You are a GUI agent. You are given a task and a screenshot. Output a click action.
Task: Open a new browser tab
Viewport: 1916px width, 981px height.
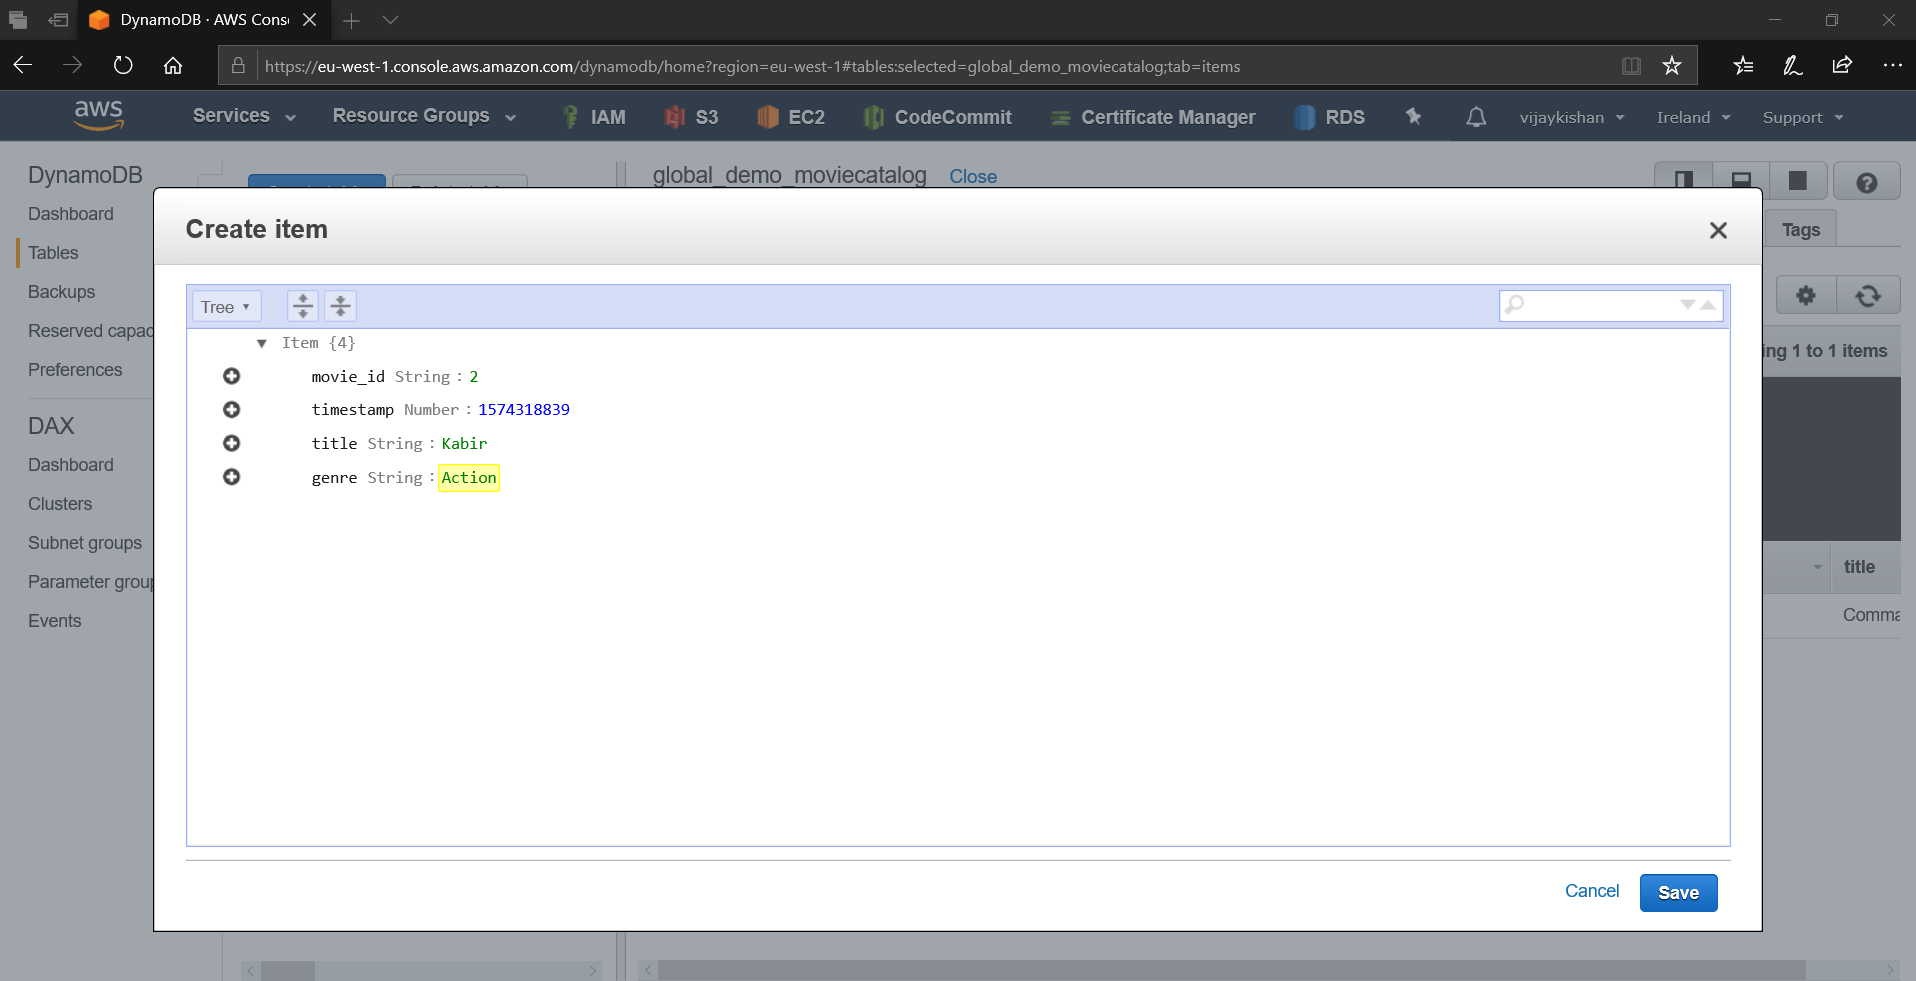pos(351,20)
